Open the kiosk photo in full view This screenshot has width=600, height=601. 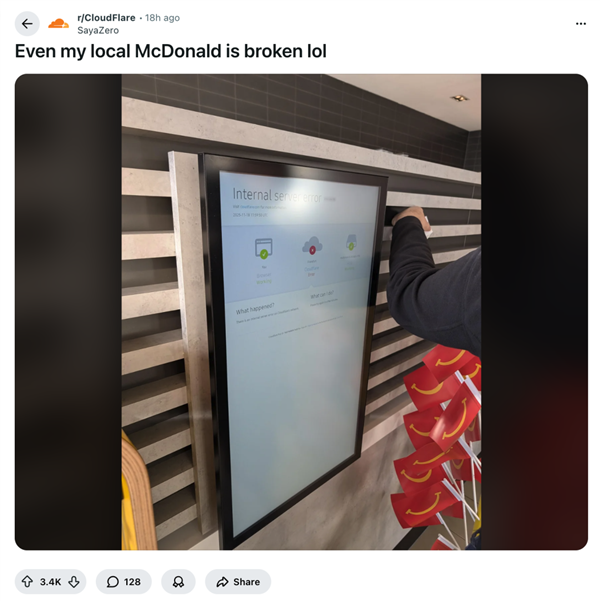tap(301, 312)
